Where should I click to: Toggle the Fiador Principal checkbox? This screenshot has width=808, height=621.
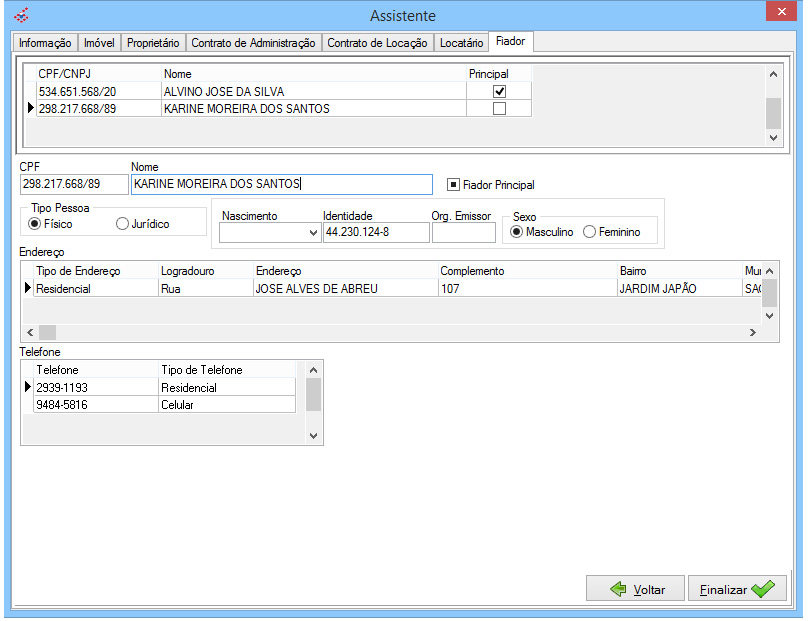453,185
